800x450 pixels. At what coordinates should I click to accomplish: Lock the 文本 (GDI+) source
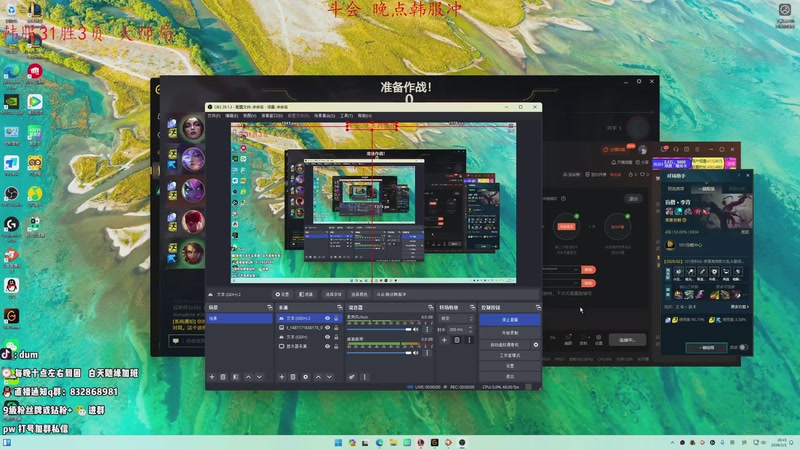337,338
